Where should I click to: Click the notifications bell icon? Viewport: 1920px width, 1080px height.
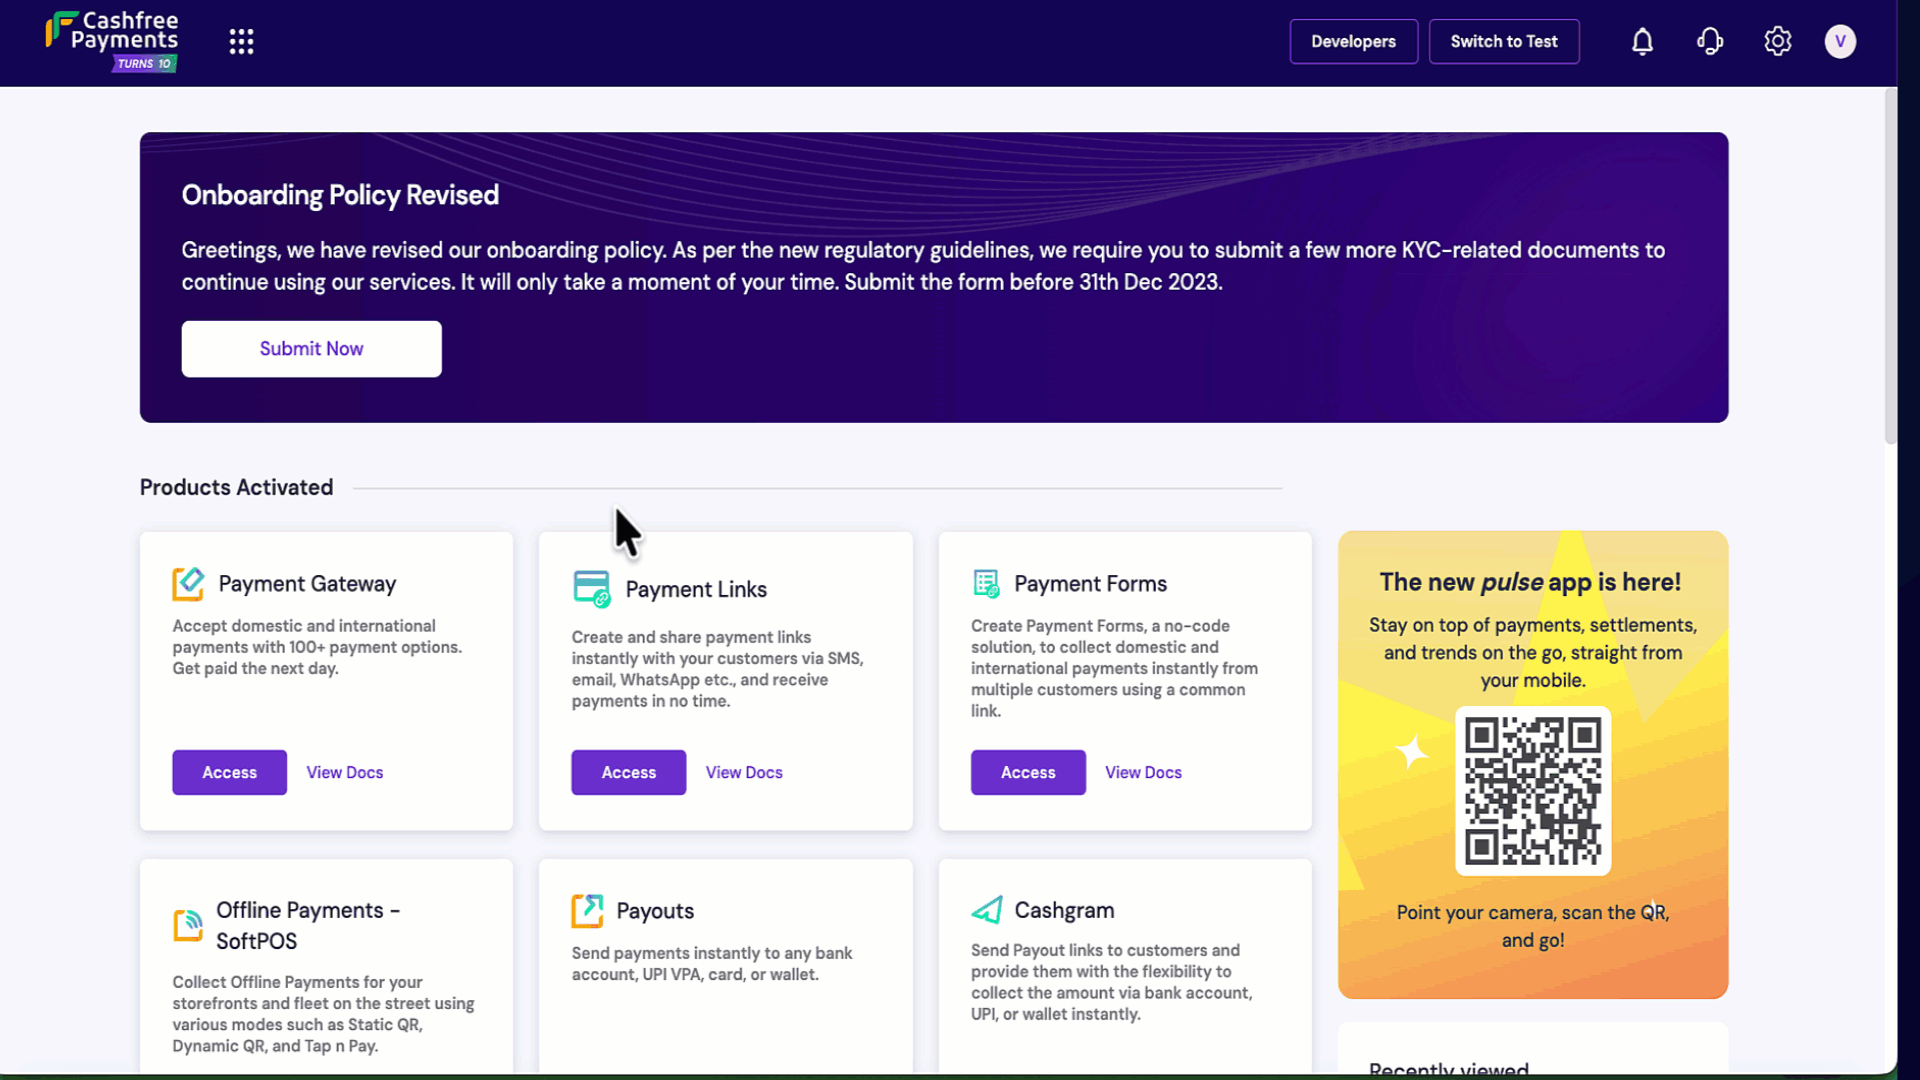(x=1642, y=41)
